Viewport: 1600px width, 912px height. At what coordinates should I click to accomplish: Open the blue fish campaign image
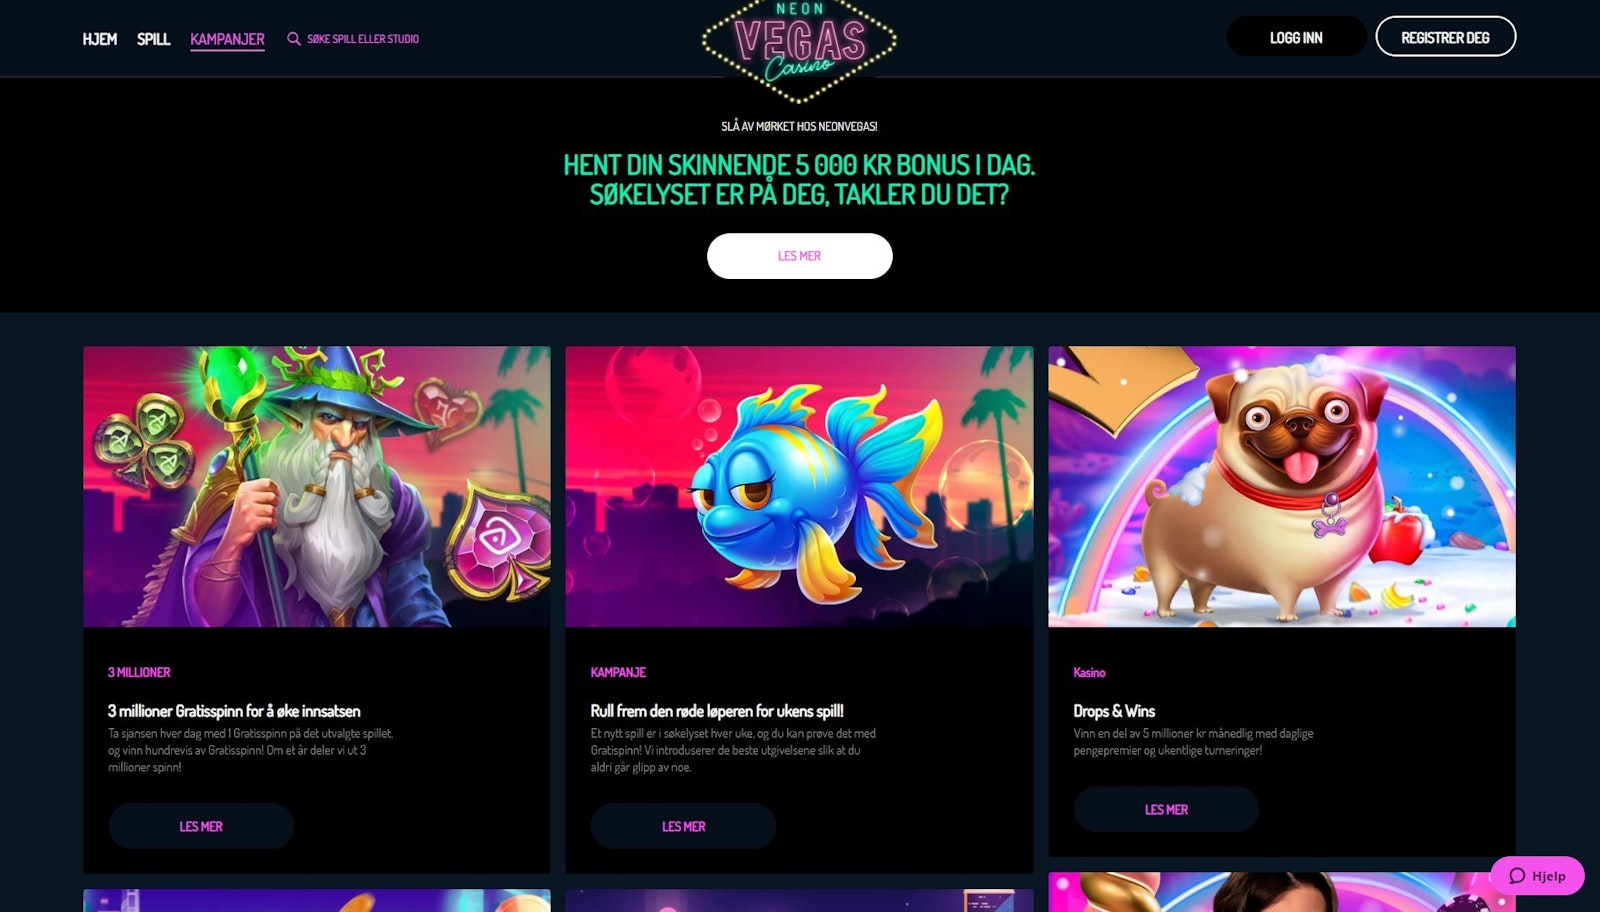[799, 487]
